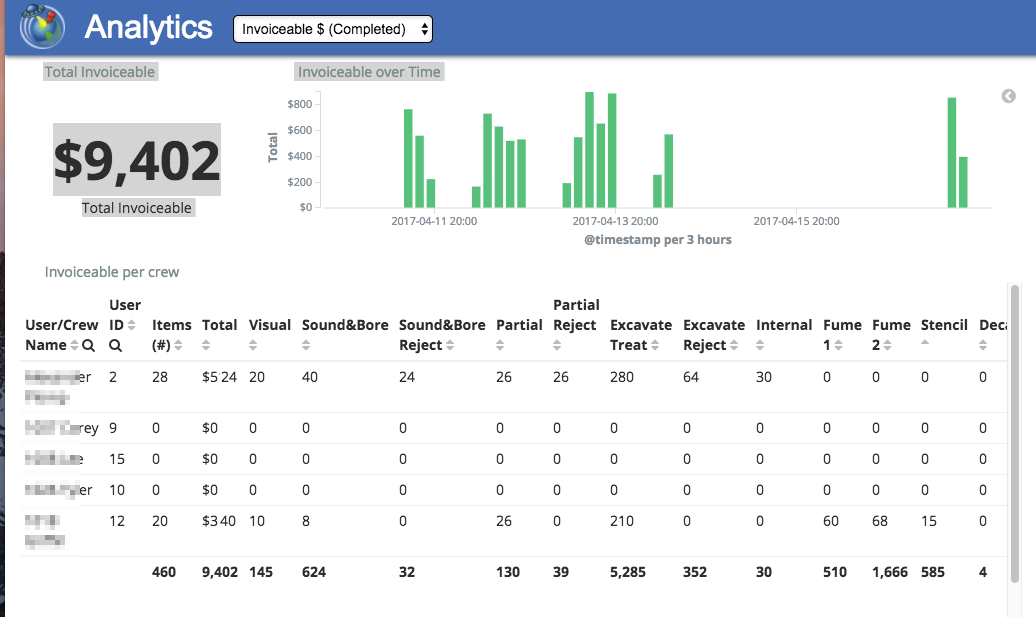The width and height of the screenshot is (1036, 617).
Task: Click the rightmost tall green bar
Action: click(952, 153)
